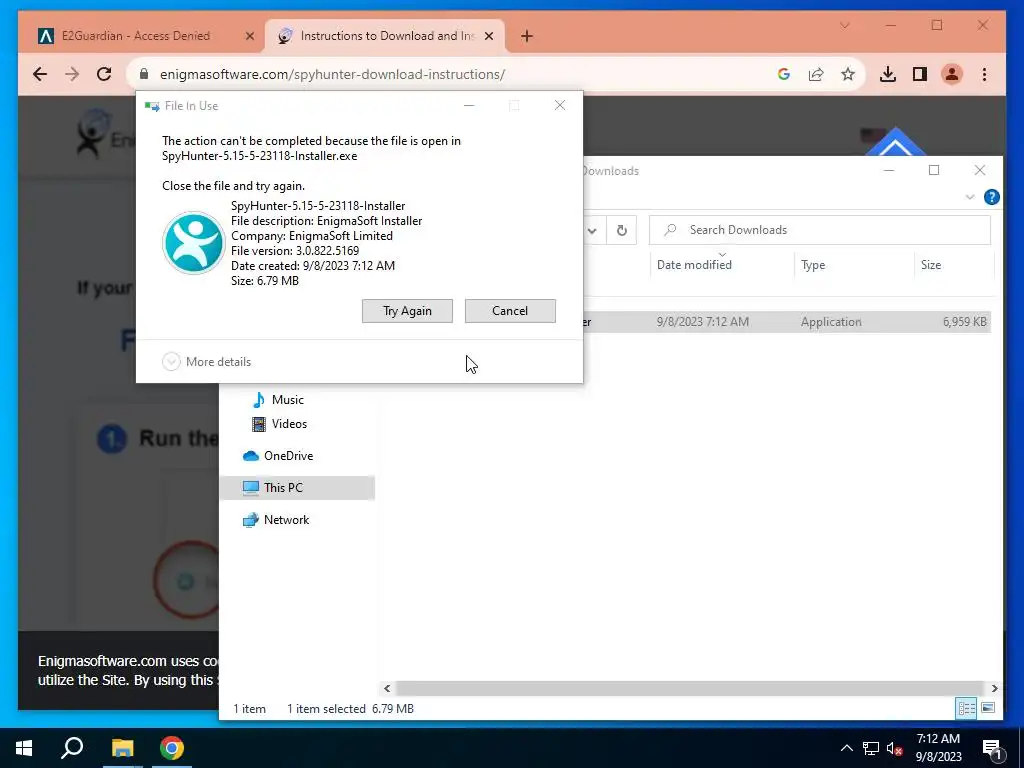
Task: Refresh the Downloads folder in Explorer
Action: pos(622,230)
